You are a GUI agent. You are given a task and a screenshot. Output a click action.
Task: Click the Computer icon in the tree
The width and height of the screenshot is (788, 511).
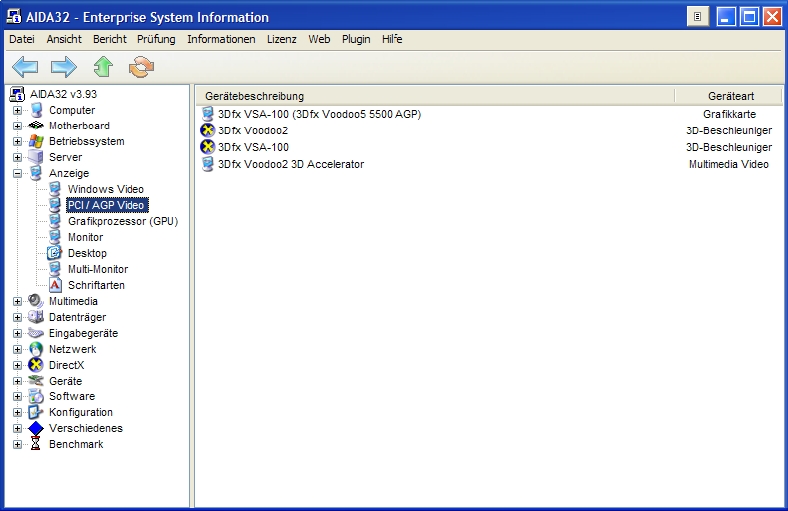[x=36, y=110]
